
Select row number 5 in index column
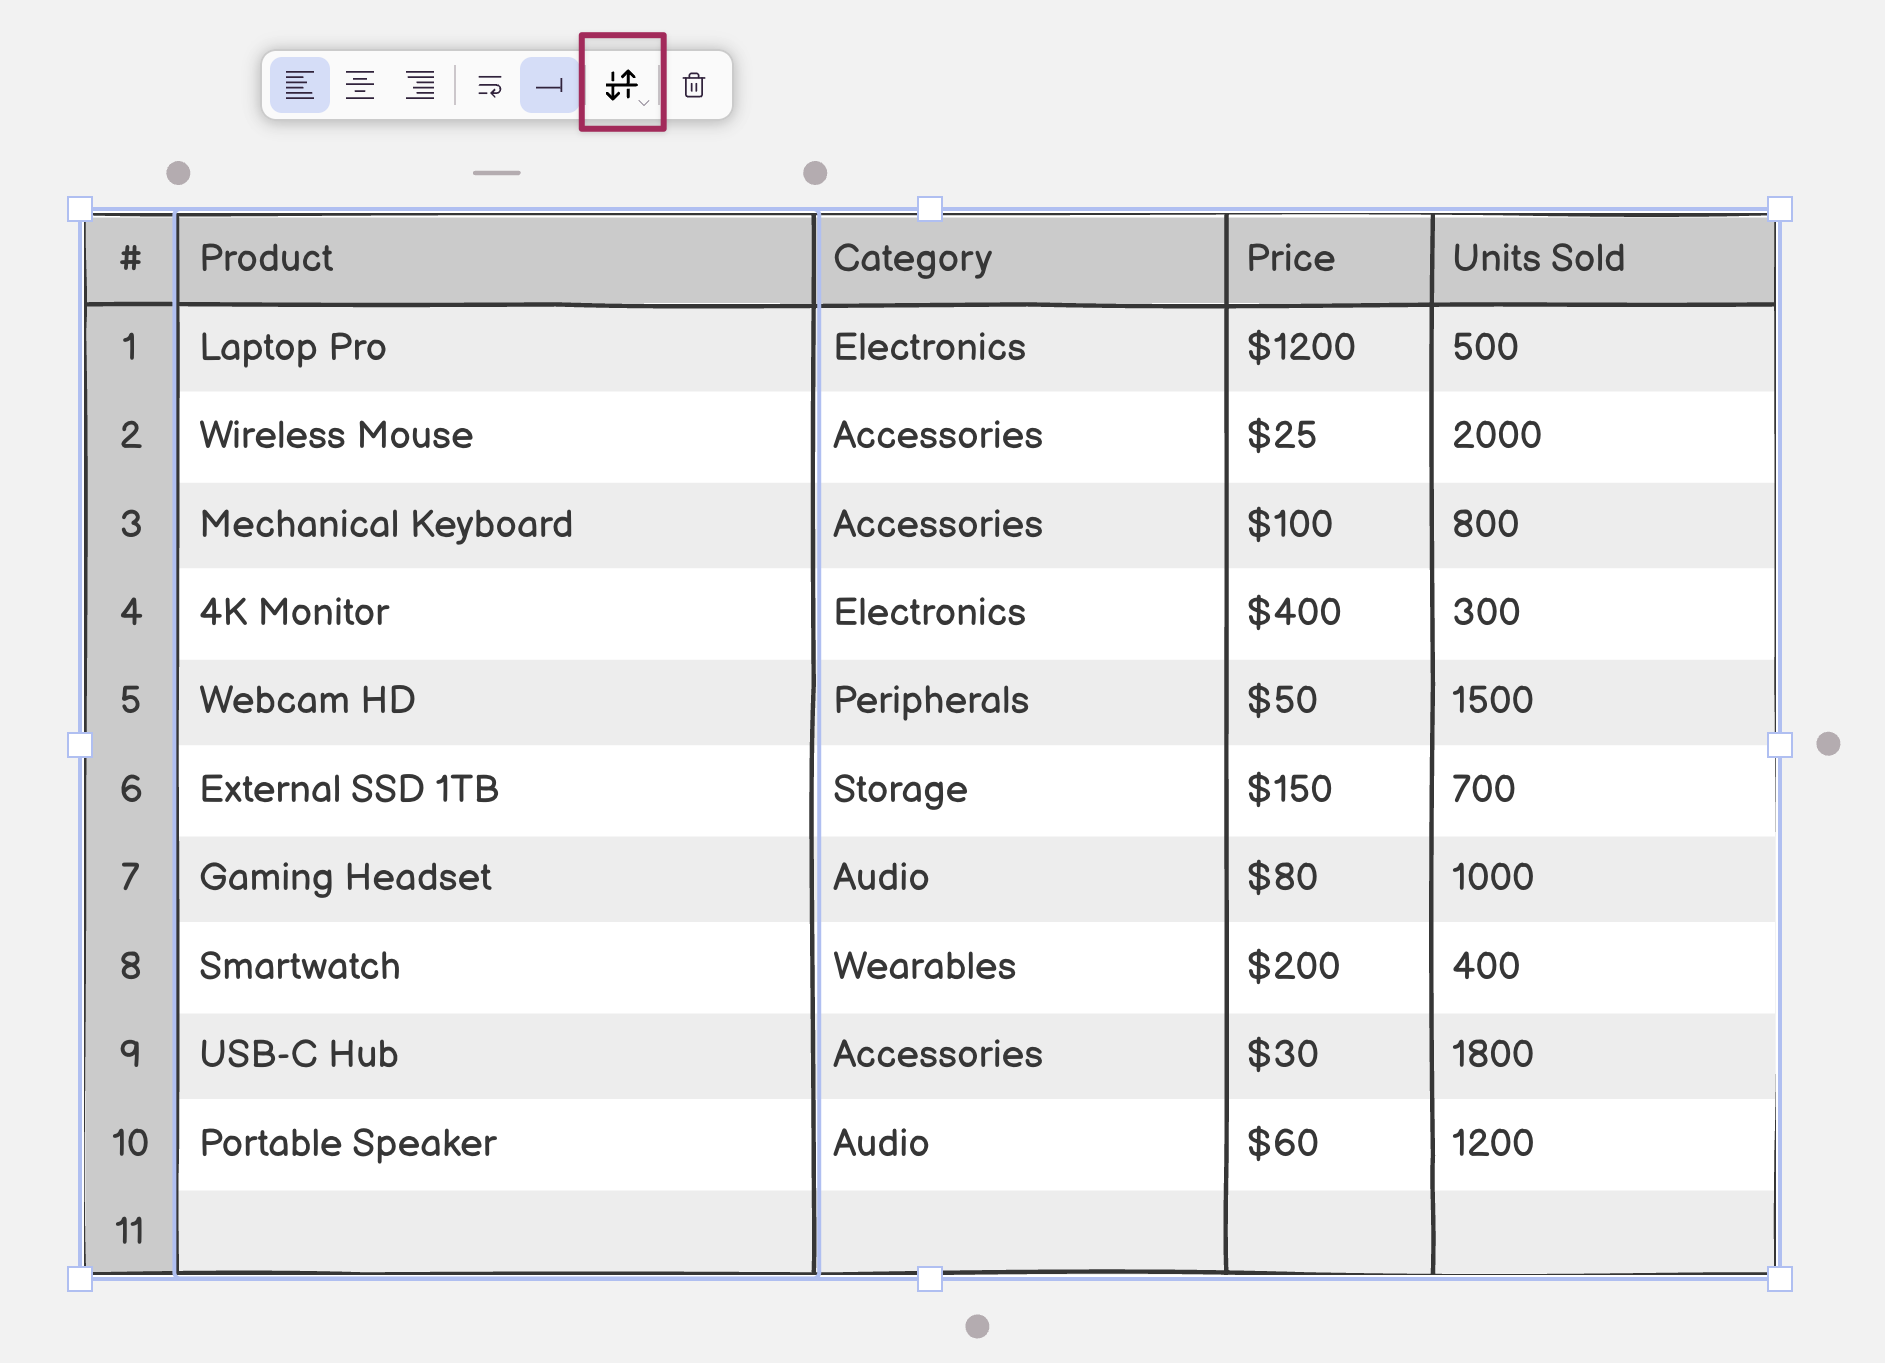pos(130,700)
